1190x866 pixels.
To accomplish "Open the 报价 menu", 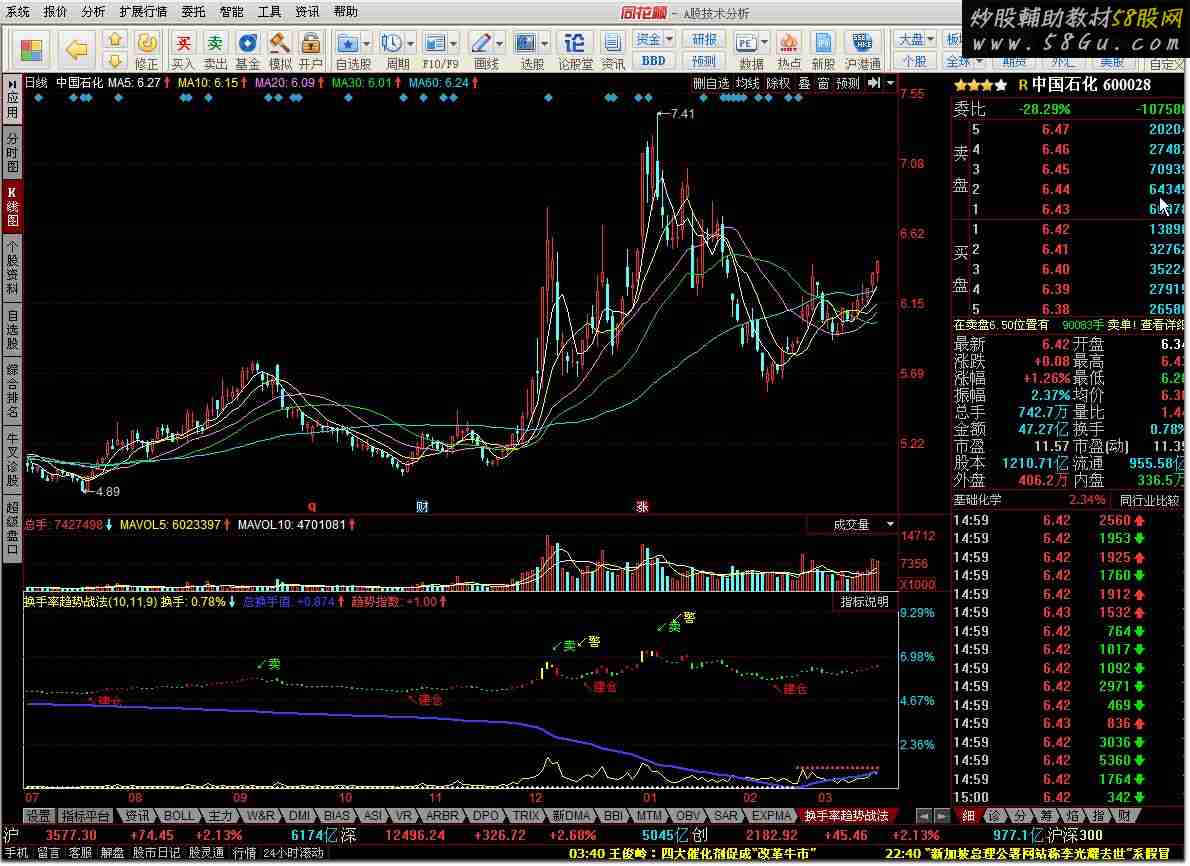I will pos(55,11).
